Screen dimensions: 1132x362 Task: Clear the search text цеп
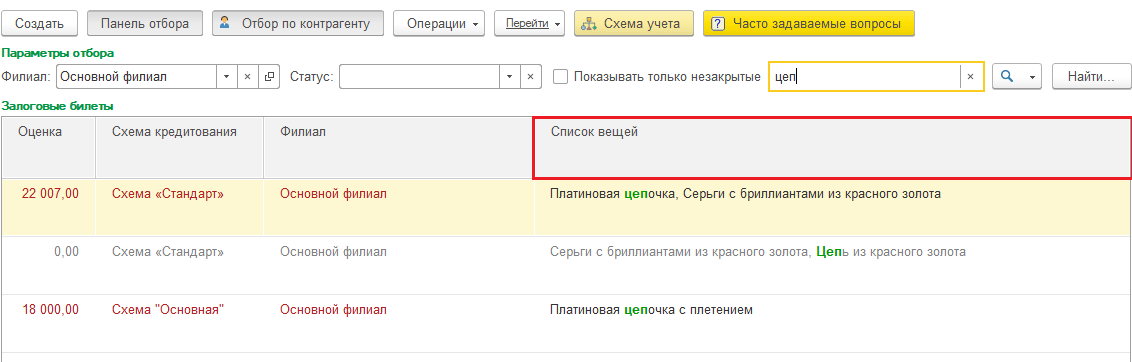(971, 77)
